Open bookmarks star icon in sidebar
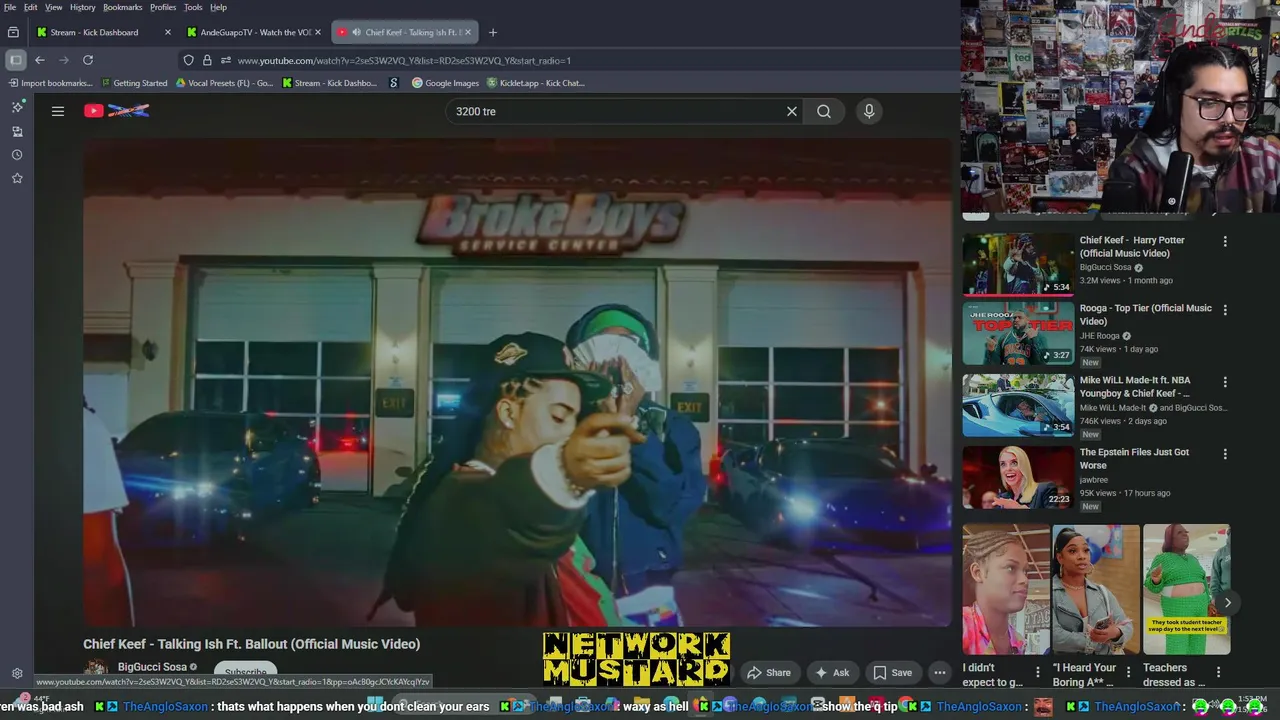 [17, 178]
